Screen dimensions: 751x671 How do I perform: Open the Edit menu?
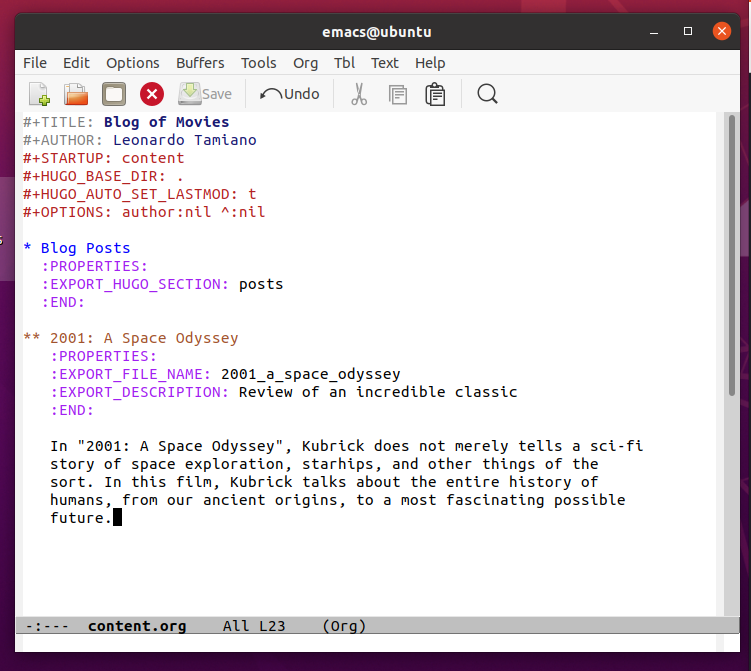click(x=76, y=63)
